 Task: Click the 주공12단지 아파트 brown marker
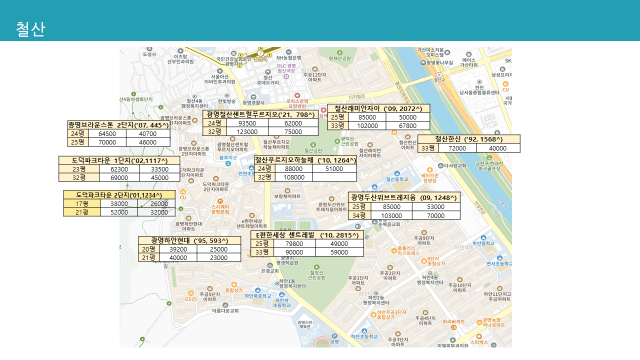(x=315, y=69)
